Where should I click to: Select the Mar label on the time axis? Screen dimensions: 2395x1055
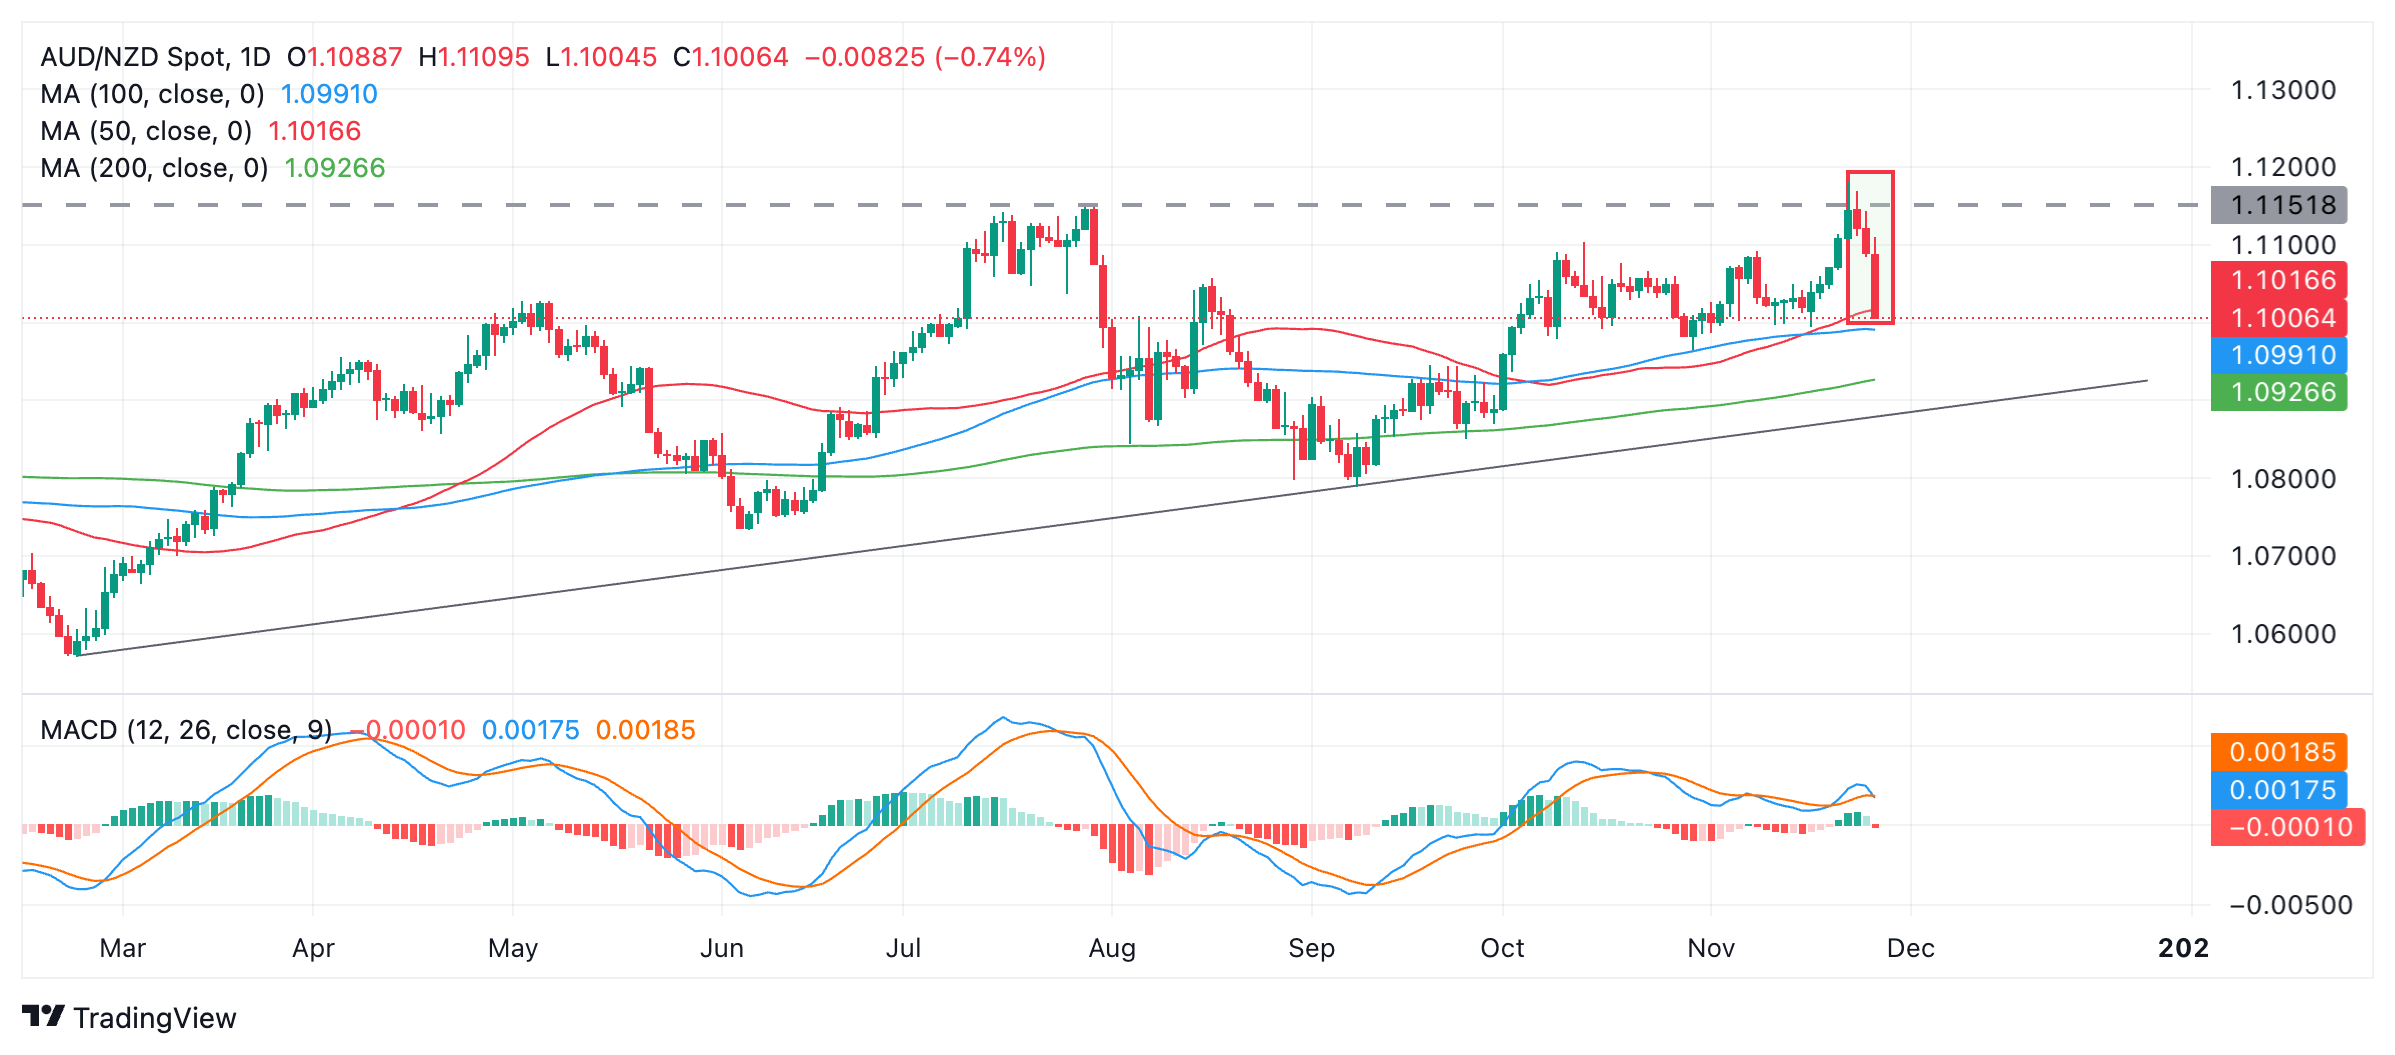point(123,948)
